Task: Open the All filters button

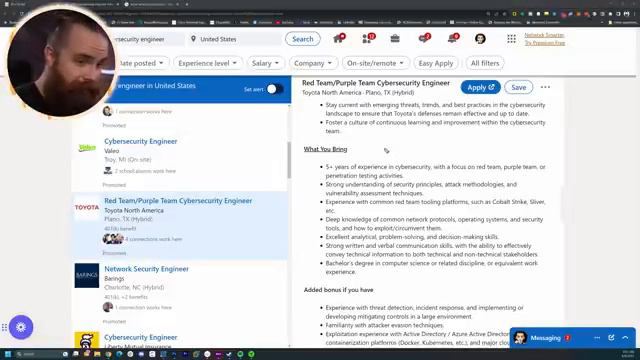Action: click(485, 63)
